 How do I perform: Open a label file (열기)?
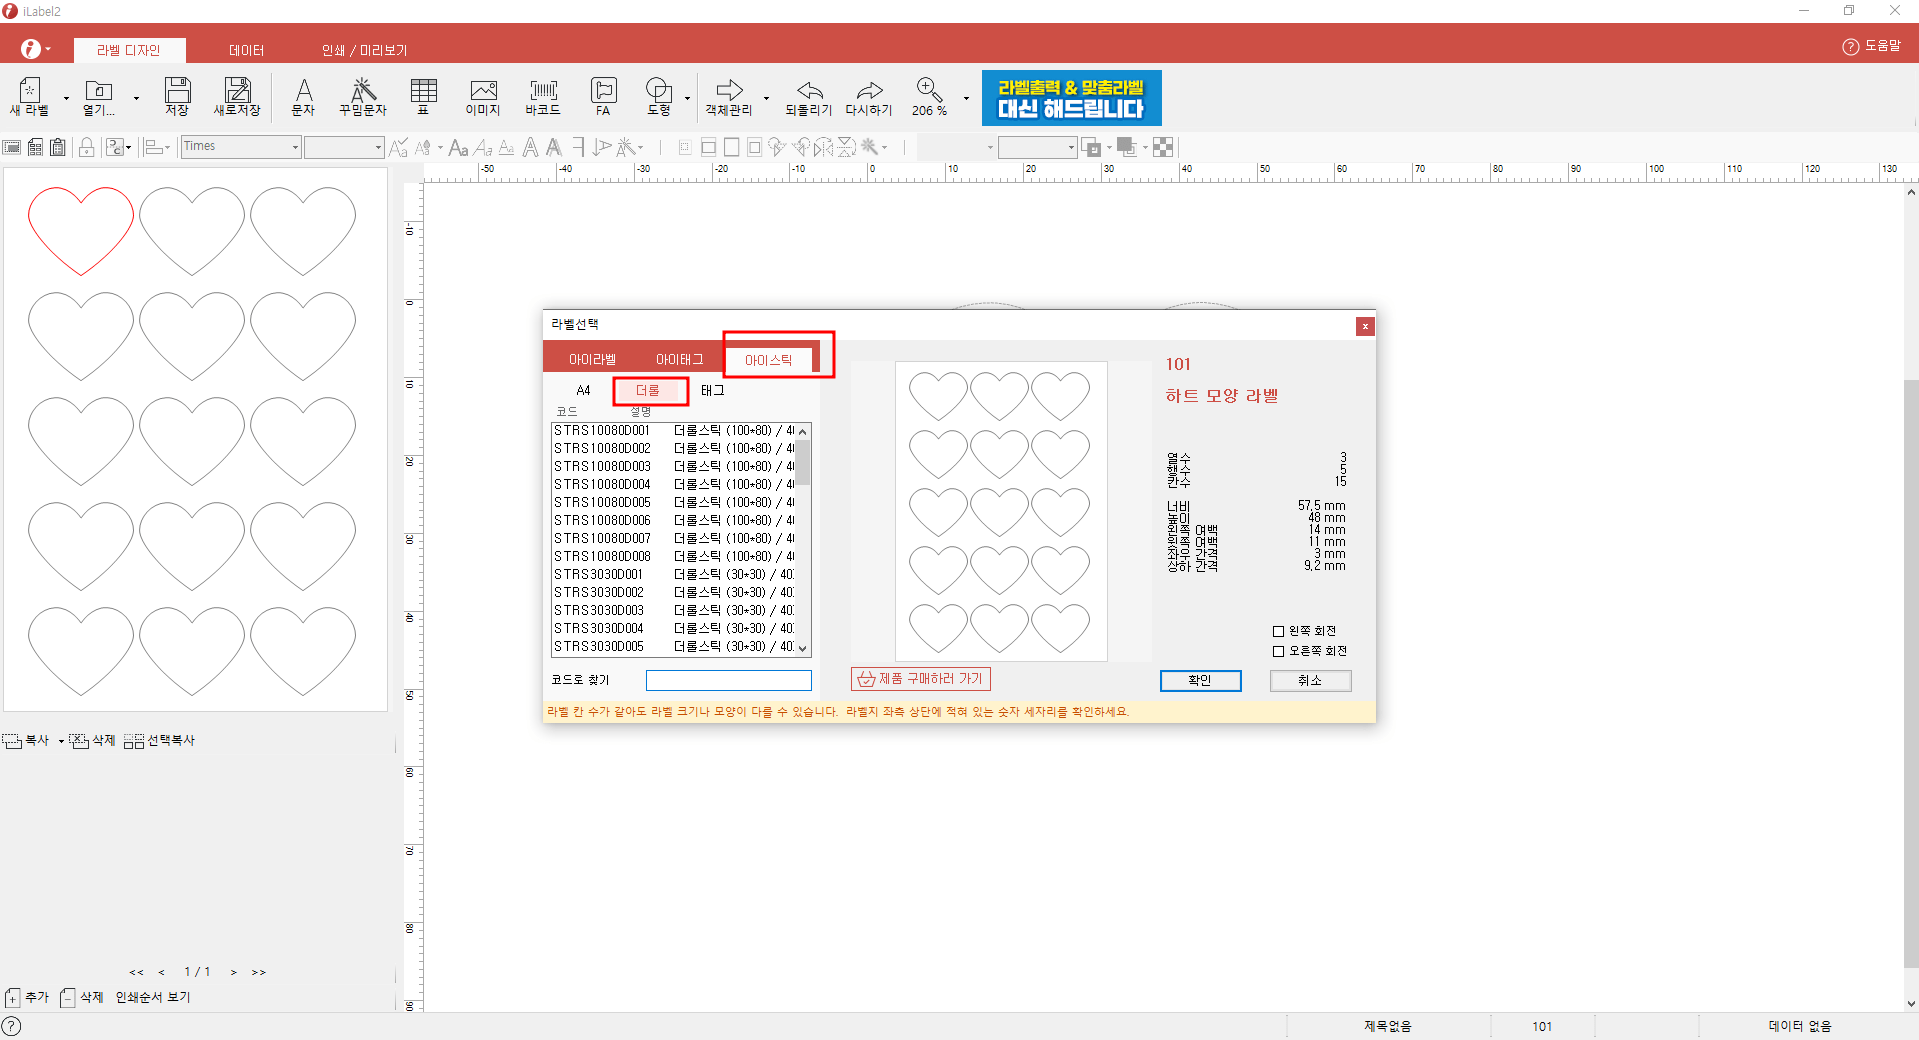[x=98, y=97]
